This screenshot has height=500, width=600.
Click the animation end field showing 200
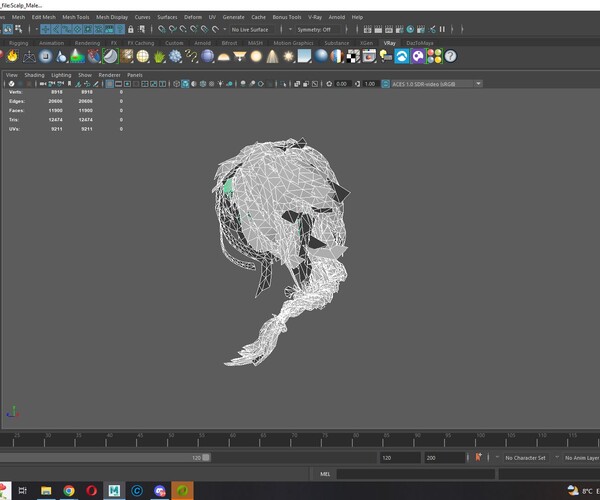444,458
